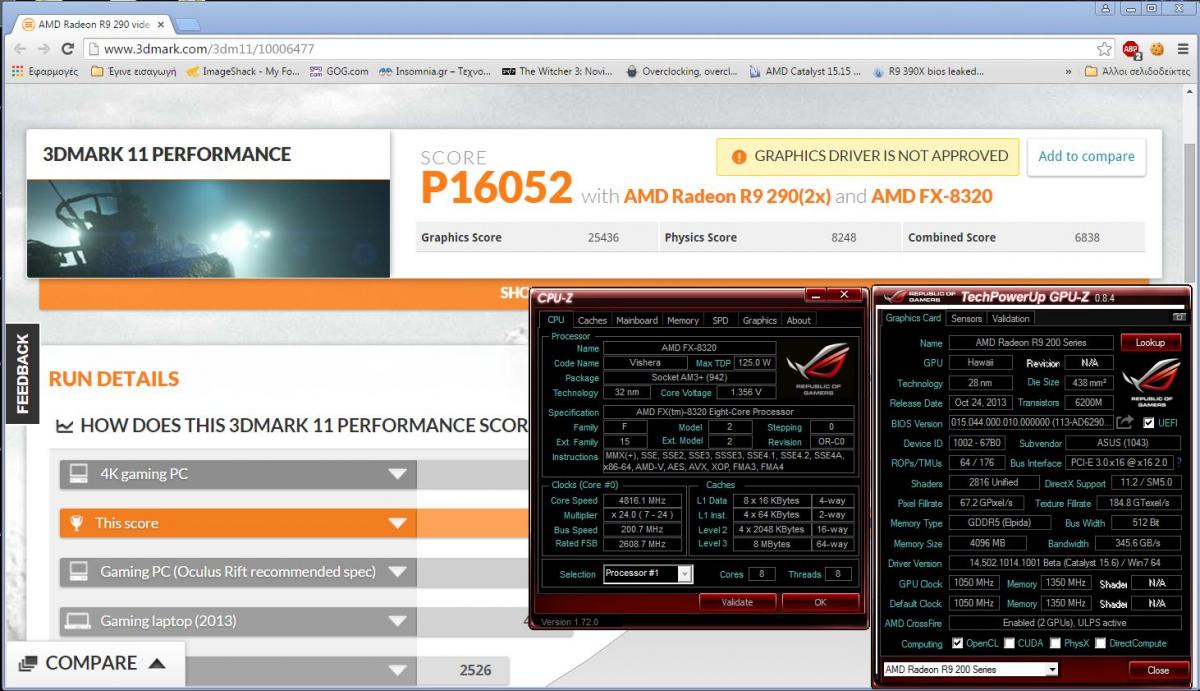1200x691 pixels.
Task: Bookmark this page with the star icon
Action: pos(1104,48)
